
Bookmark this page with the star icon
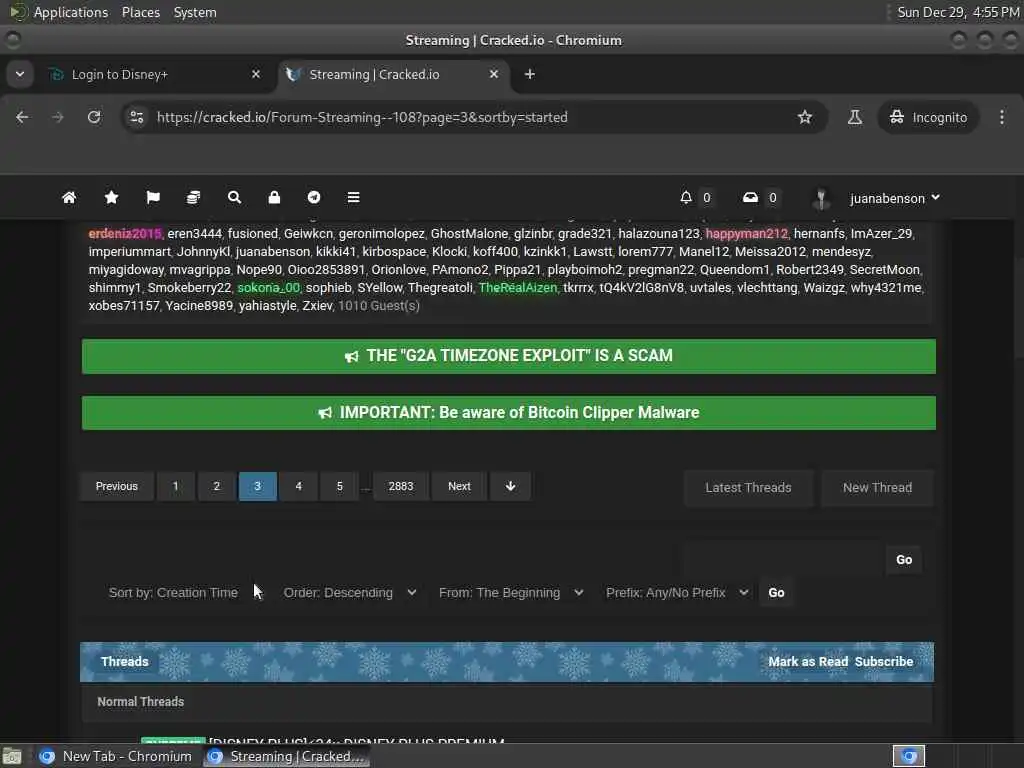805,117
